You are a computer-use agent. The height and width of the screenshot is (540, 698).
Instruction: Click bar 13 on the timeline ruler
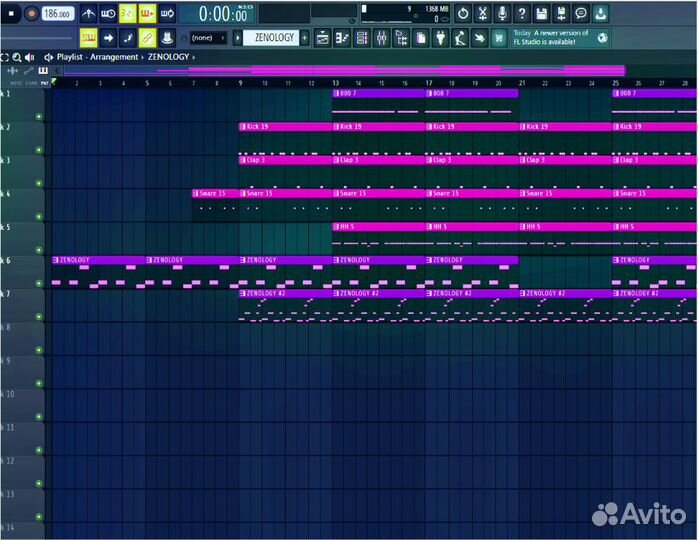click(335, 83)
